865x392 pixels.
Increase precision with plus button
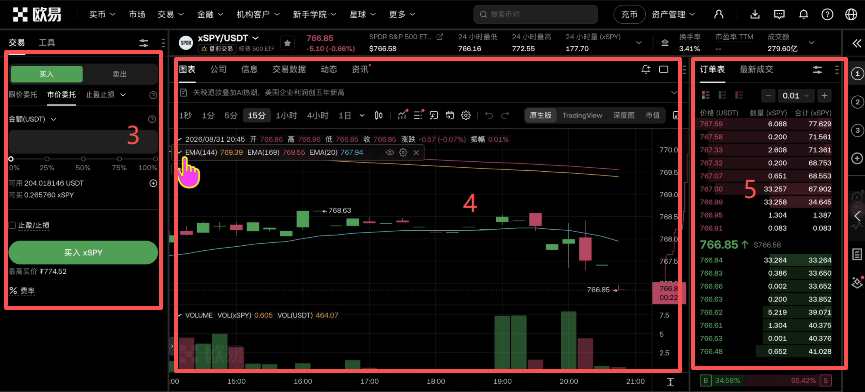pyautogui.click(x=824, y=95)
